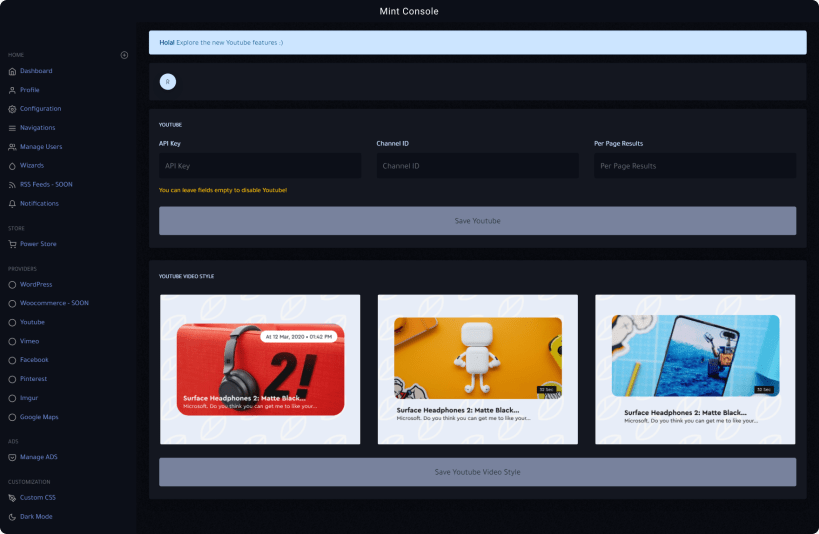819x534 pixels.
Task: Click the Youtube provider circle icon
Action: [x=12, y=322]
